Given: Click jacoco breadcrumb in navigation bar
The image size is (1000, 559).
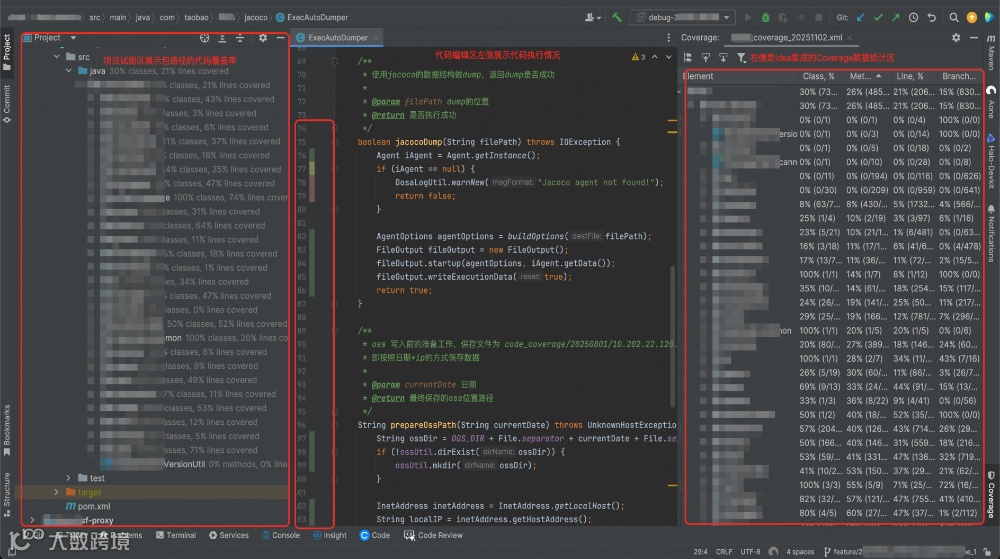Looking at the screenshot, I should click(x=256, y=17).
